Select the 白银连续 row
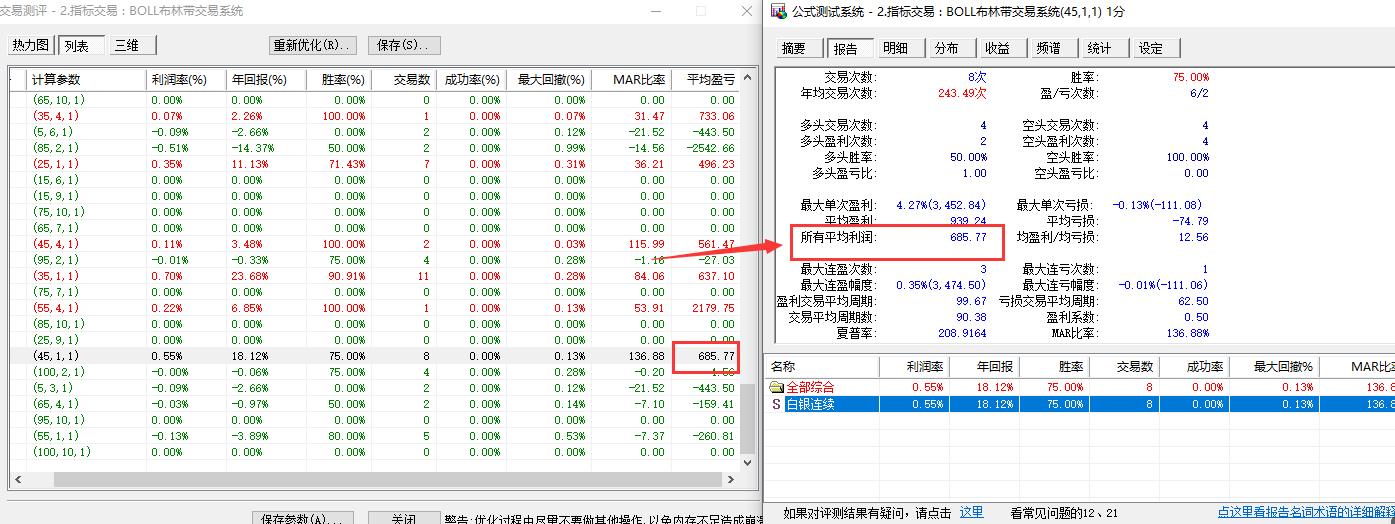Viewport: 1395px width, 524px height. click(1080, 404)
